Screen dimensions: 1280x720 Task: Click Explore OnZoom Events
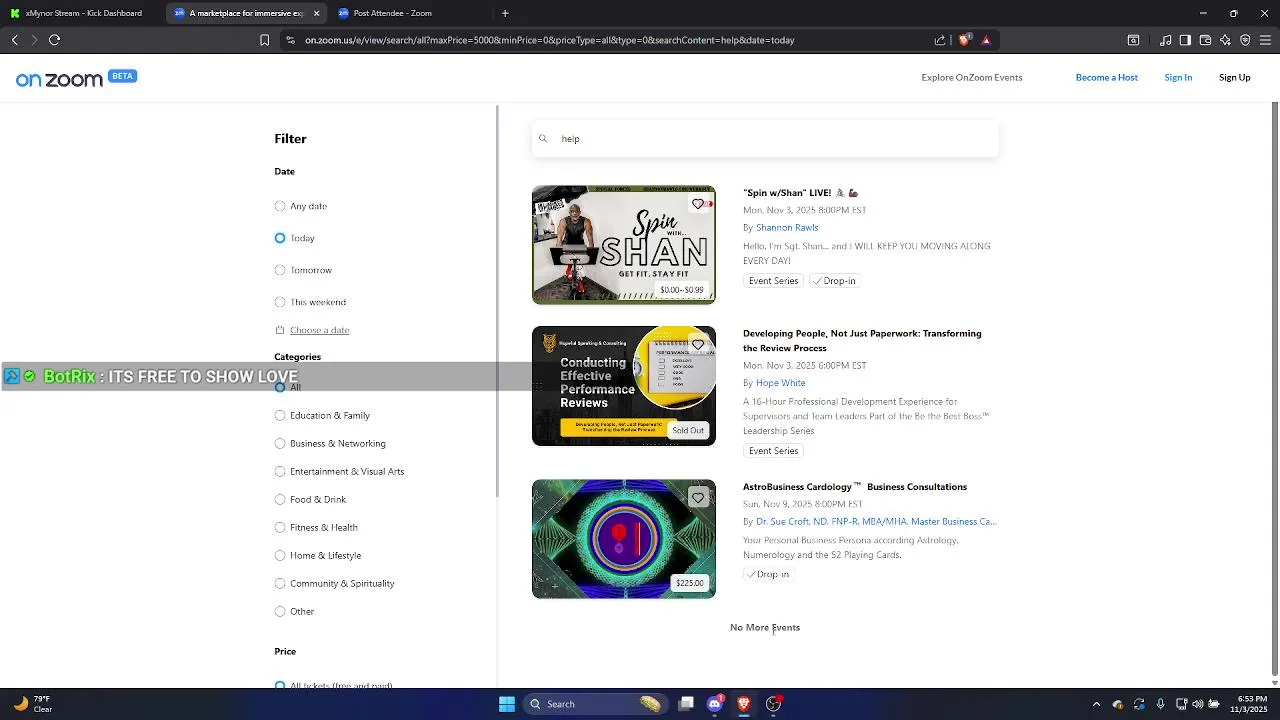971,78
